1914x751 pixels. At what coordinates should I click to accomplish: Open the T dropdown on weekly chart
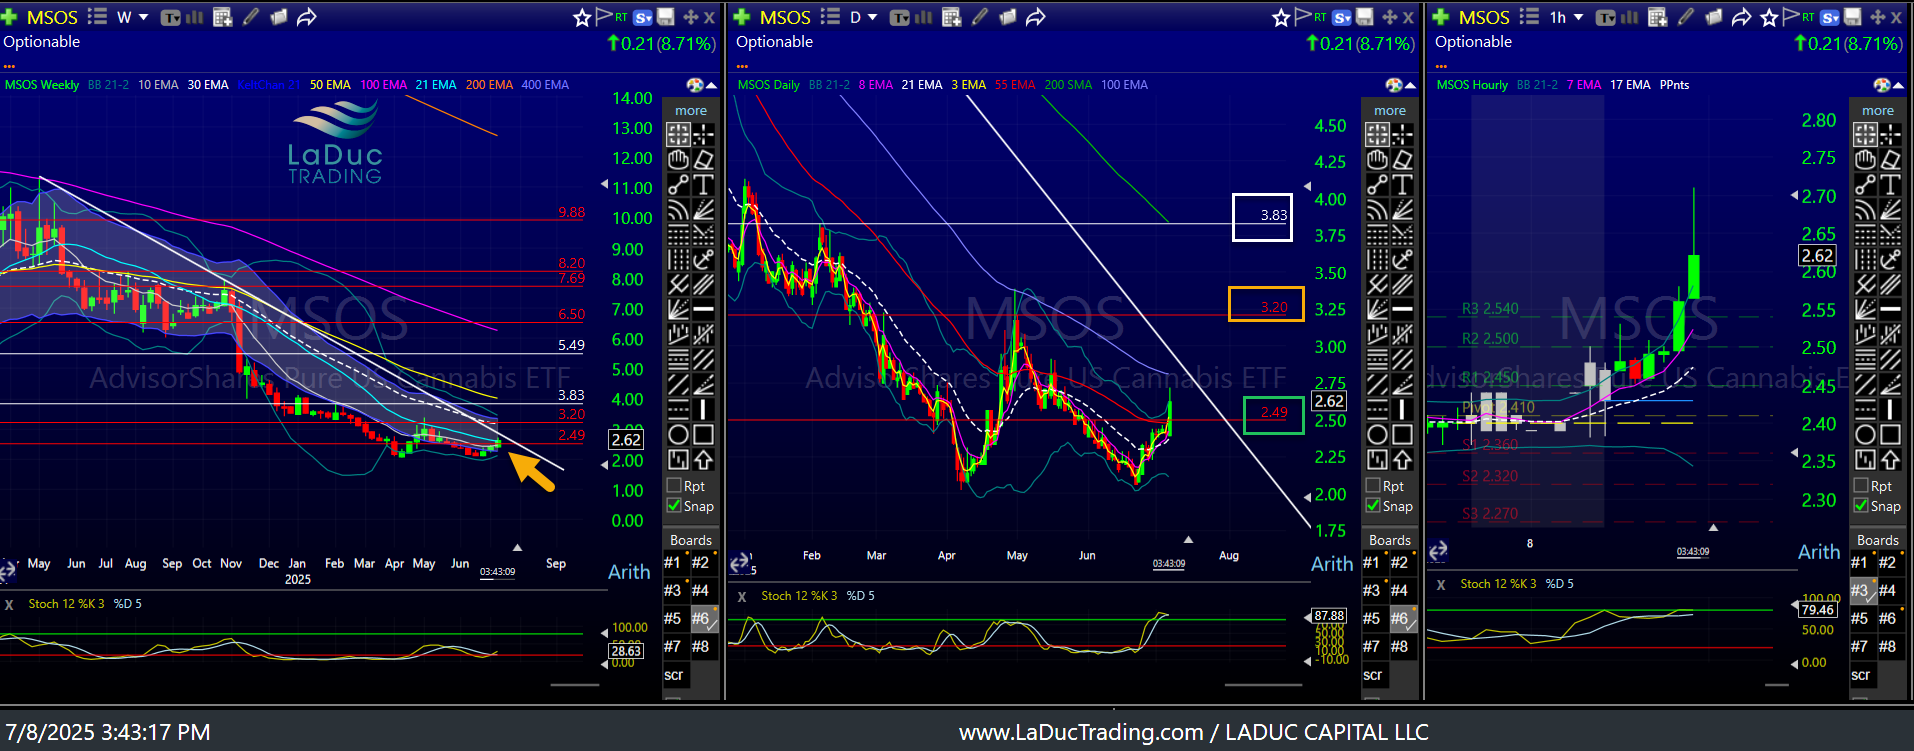point(170,17)
